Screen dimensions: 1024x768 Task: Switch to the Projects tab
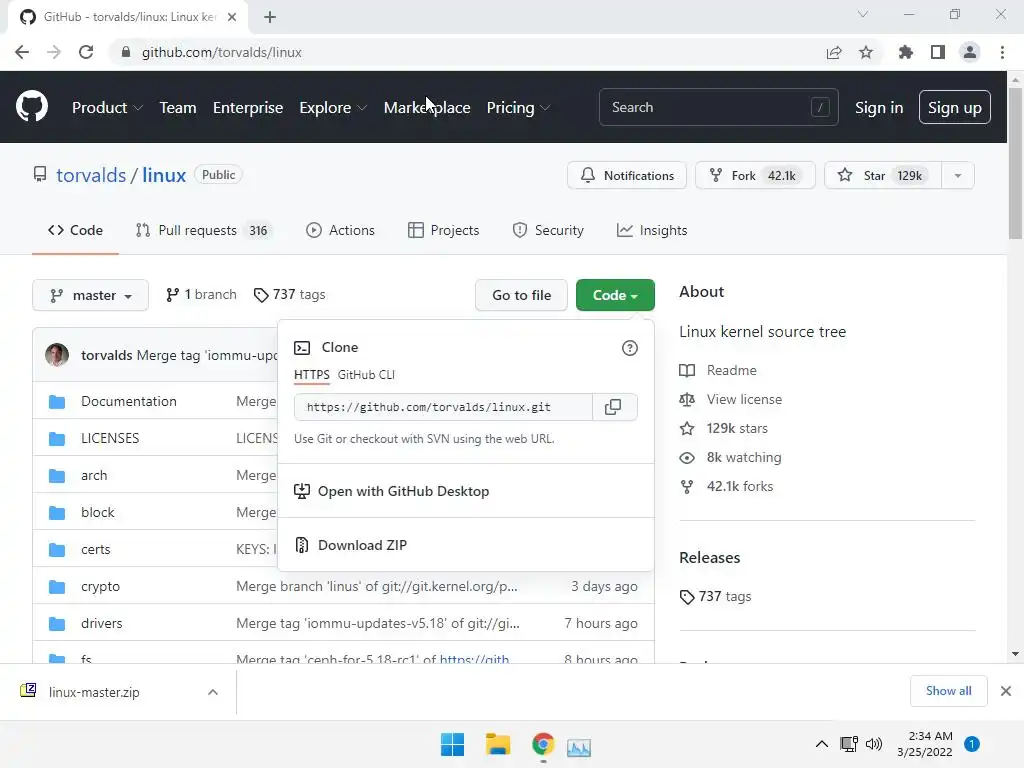click(x=443, y=231)
